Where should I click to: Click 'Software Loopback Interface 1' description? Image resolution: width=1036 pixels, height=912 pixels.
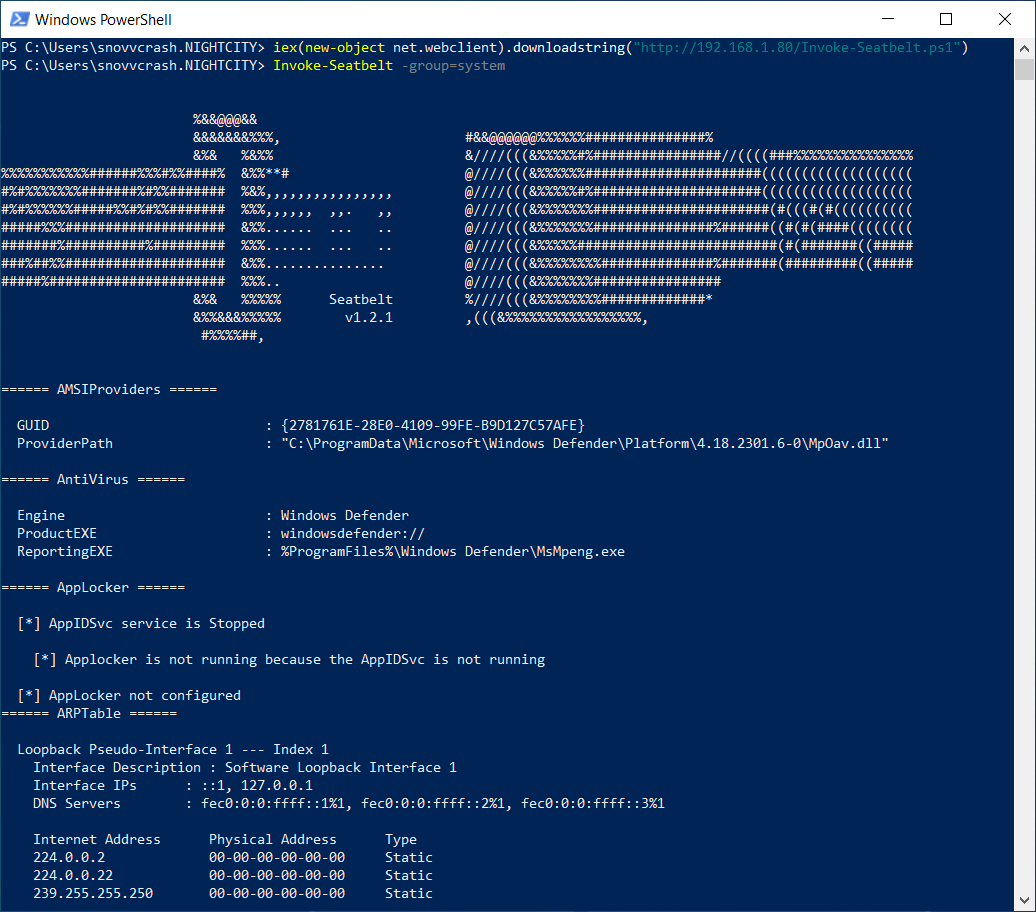point(341,768)
